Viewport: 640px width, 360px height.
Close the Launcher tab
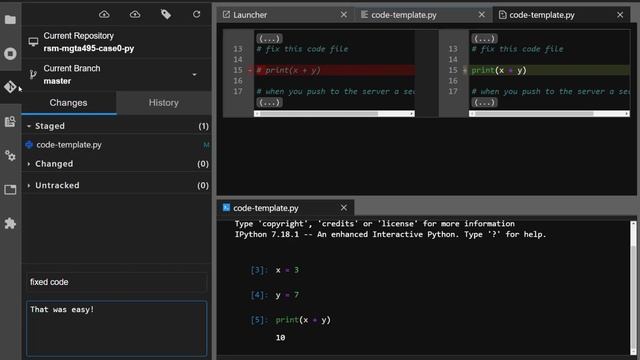pos(344,15)
